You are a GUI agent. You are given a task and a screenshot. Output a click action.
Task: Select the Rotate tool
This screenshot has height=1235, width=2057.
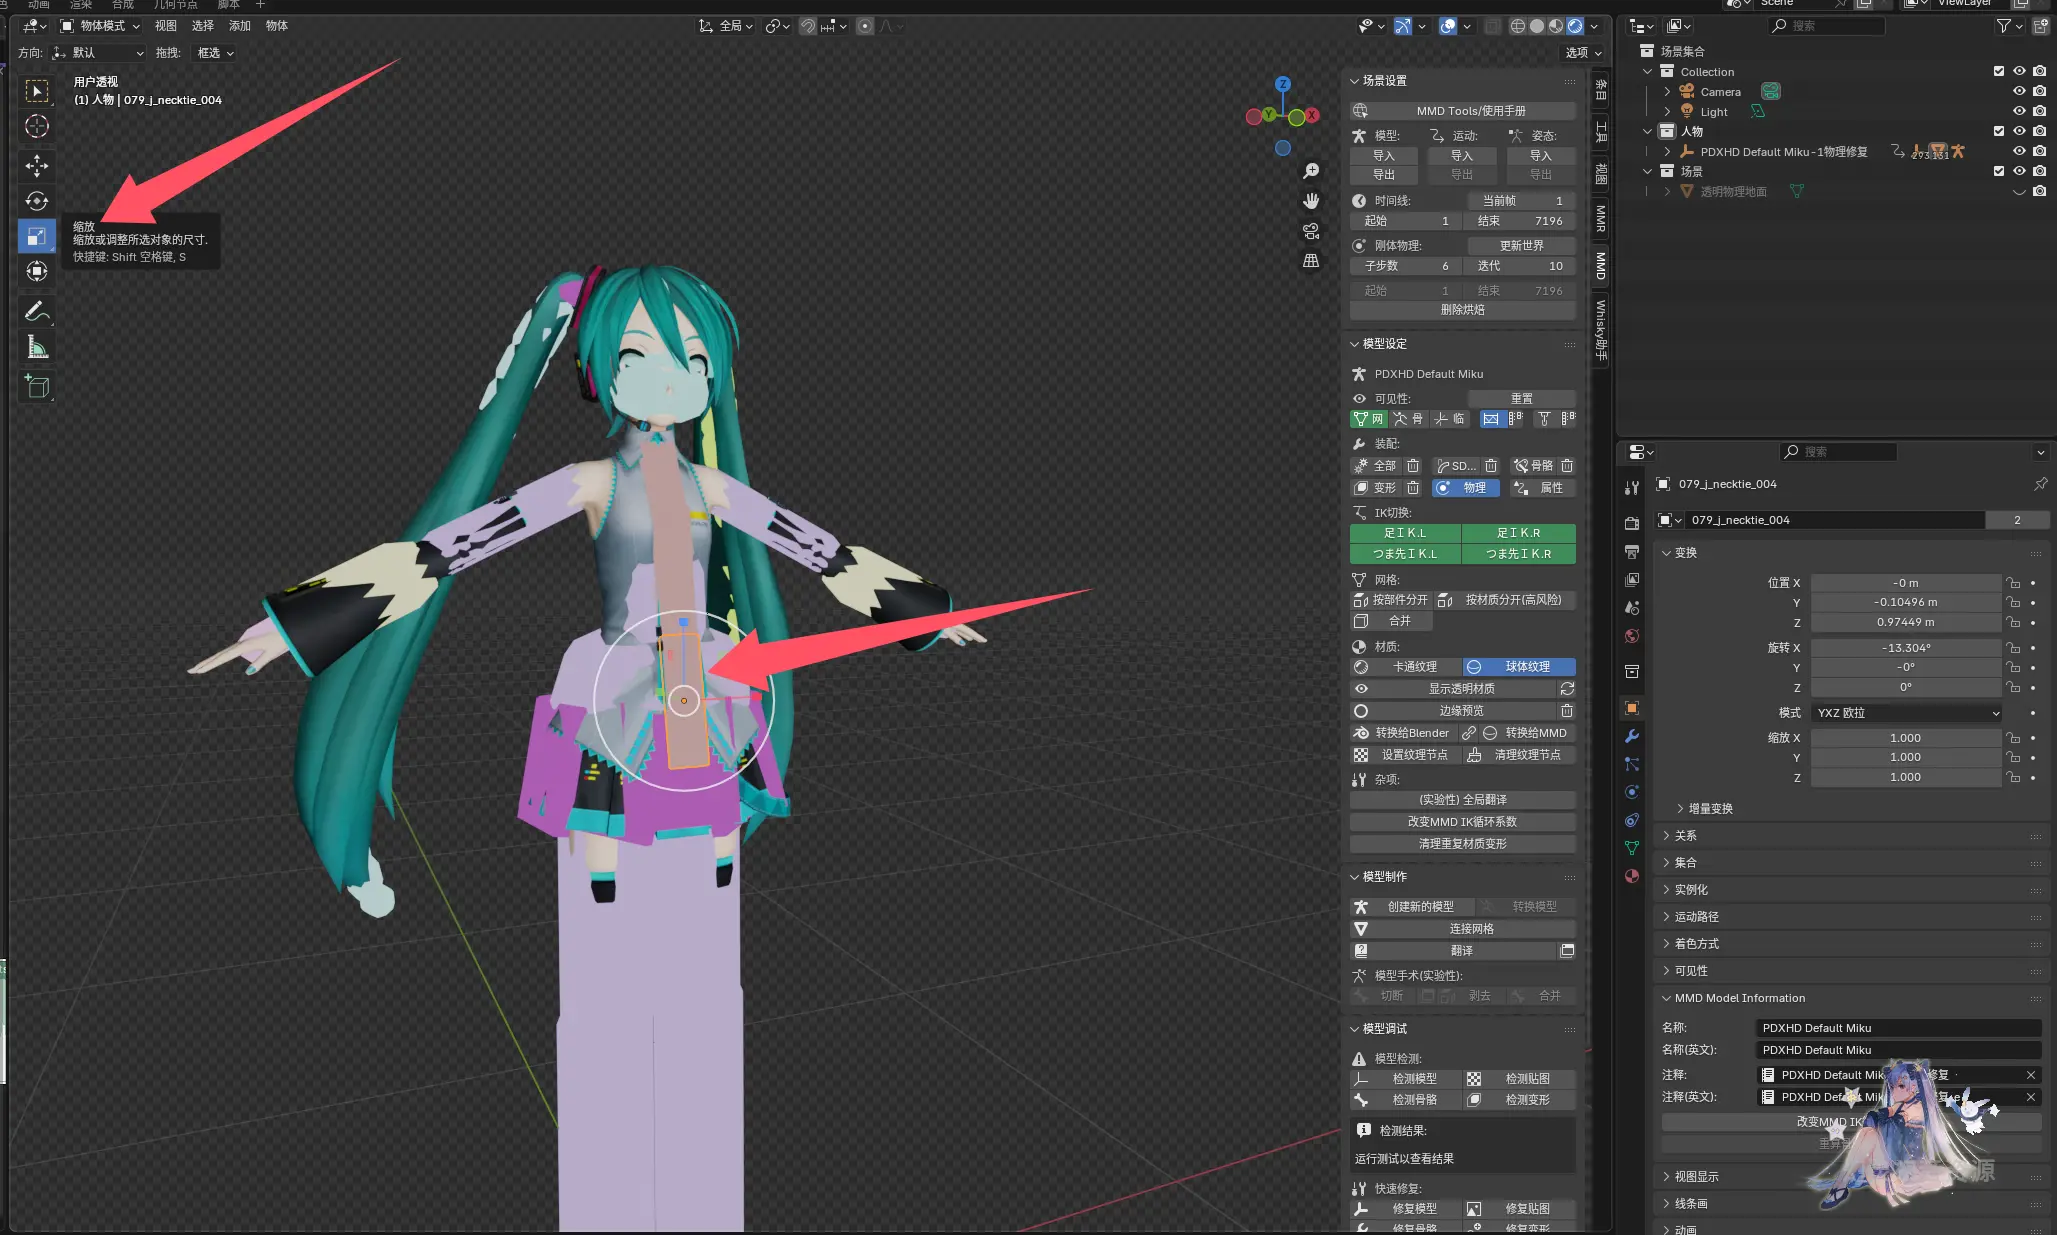[x=37, y=201]
